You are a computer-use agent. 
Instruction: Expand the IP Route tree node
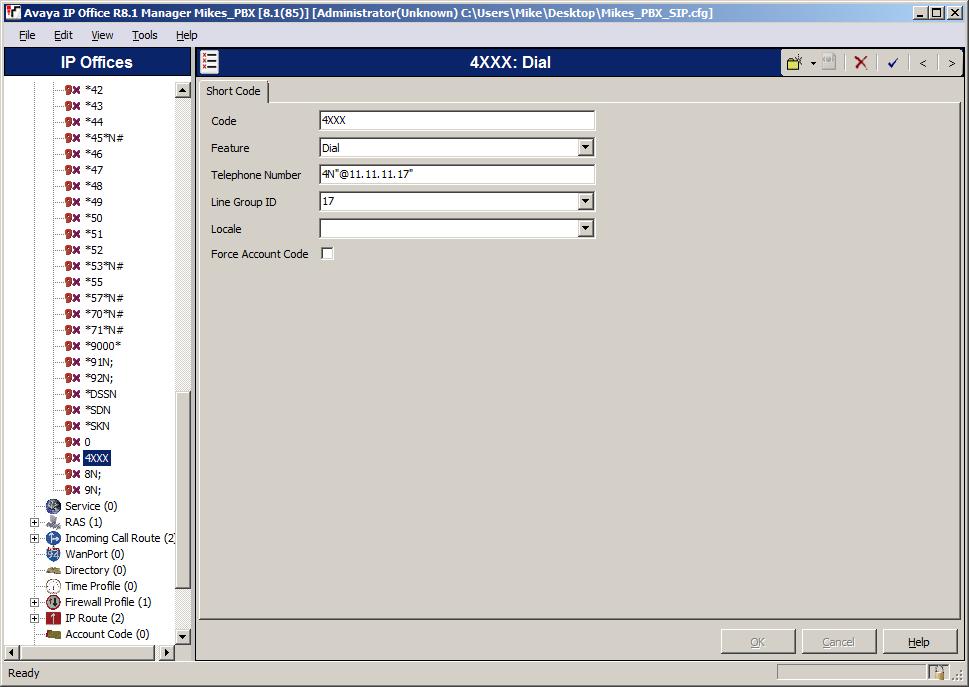(x=35, y=618)
